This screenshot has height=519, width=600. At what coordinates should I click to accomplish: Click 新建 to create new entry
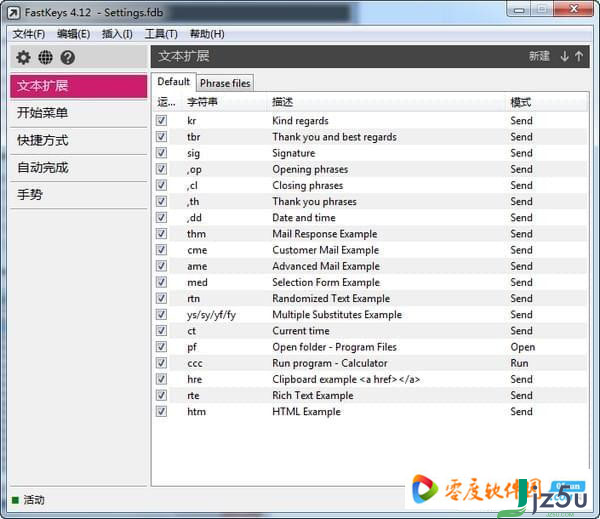[539, 56]
